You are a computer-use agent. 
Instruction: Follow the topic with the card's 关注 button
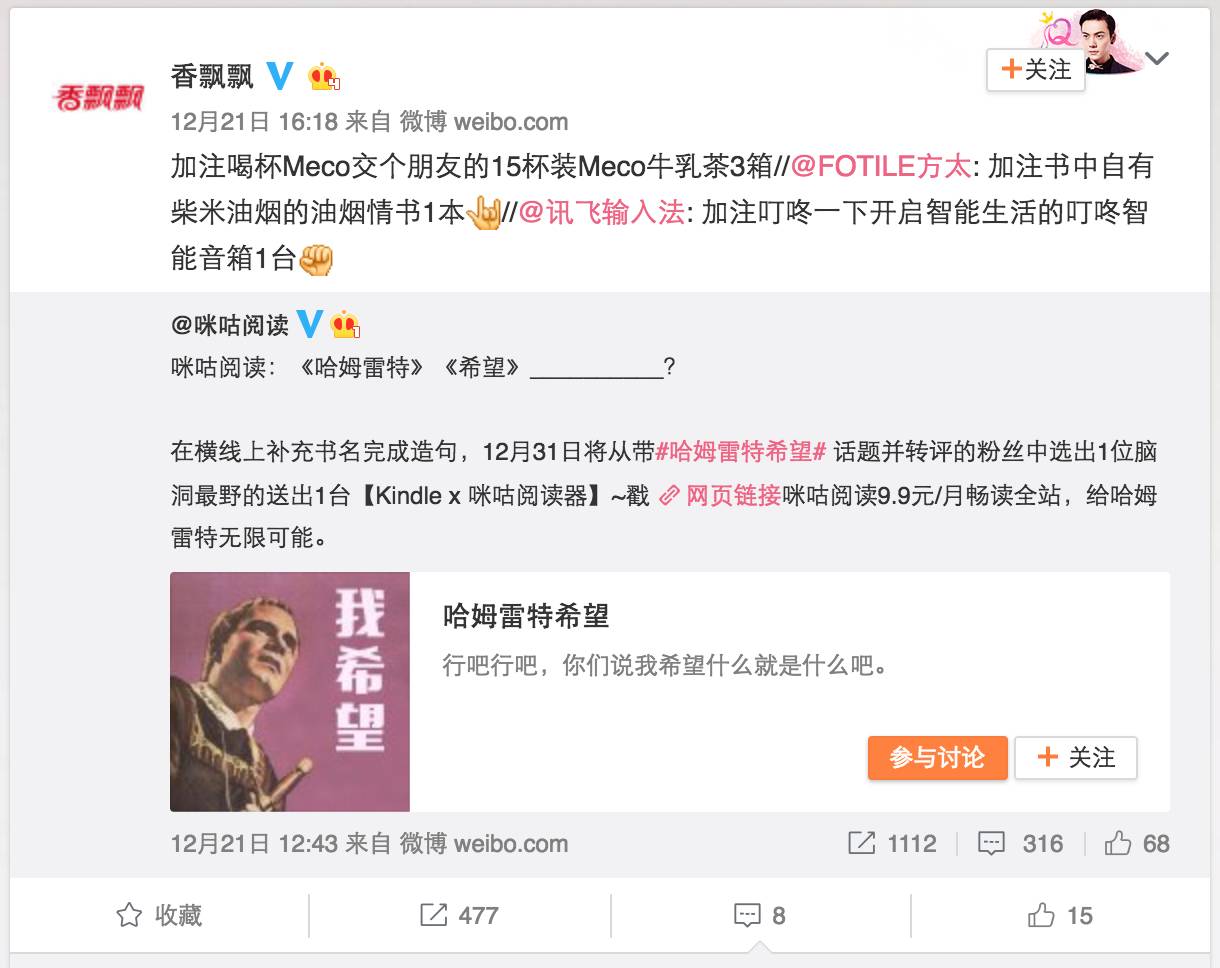(x=1076, y=758)
